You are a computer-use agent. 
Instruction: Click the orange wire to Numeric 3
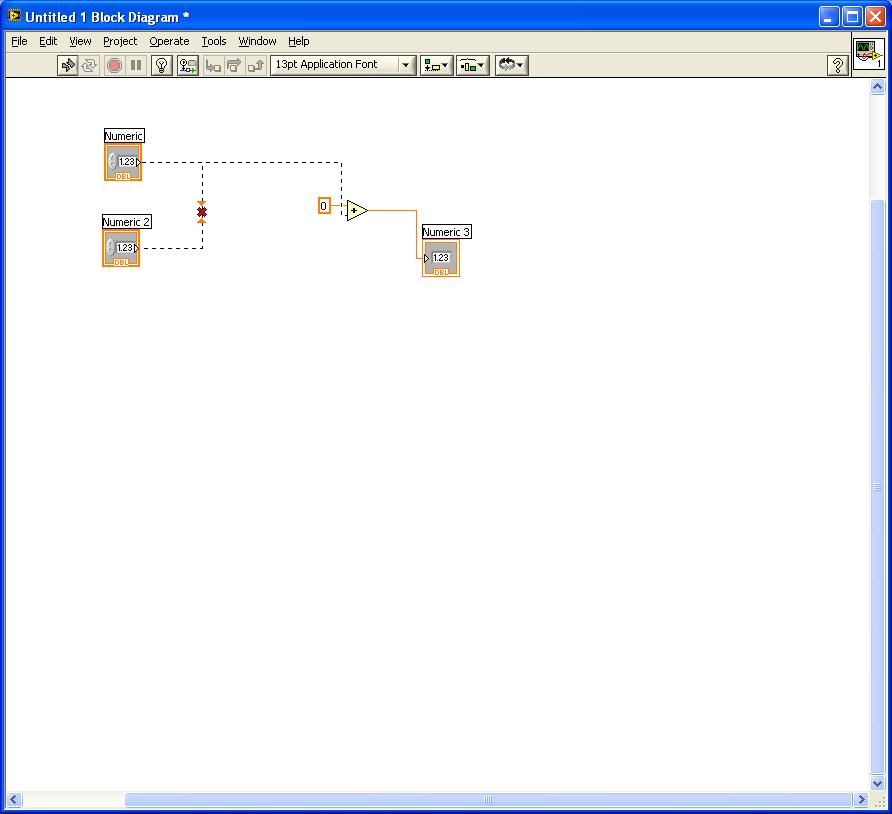coord(416,233)
